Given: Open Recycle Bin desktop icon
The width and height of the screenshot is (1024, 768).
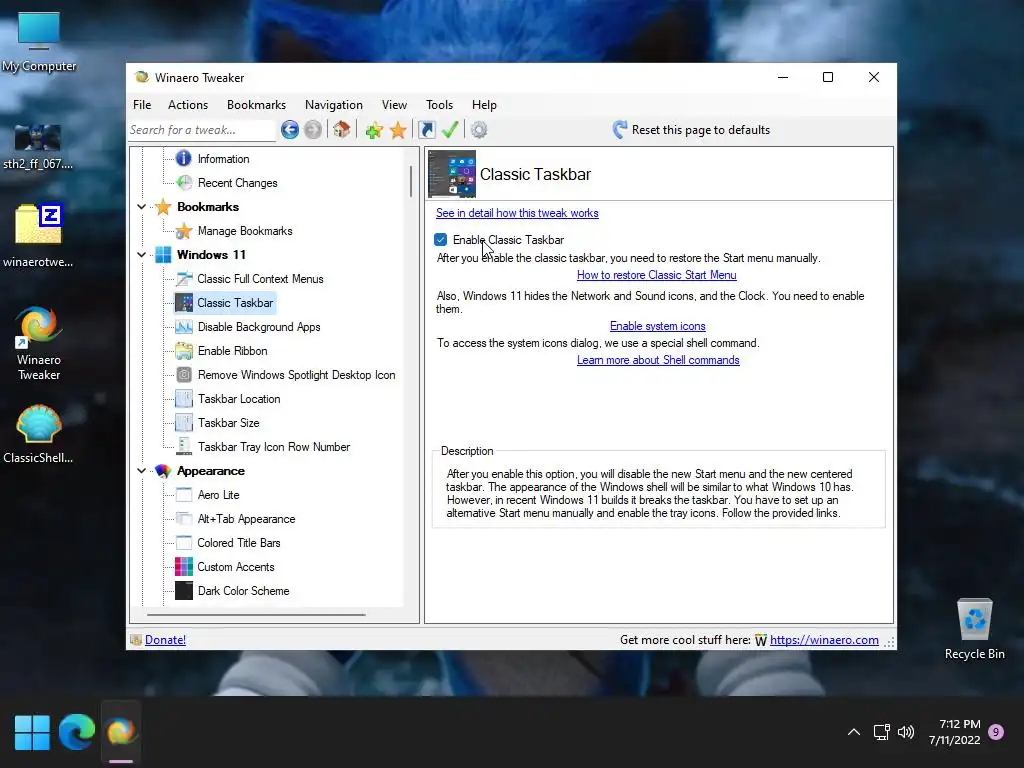Looking at the screenshot, I should click(974, 629).
